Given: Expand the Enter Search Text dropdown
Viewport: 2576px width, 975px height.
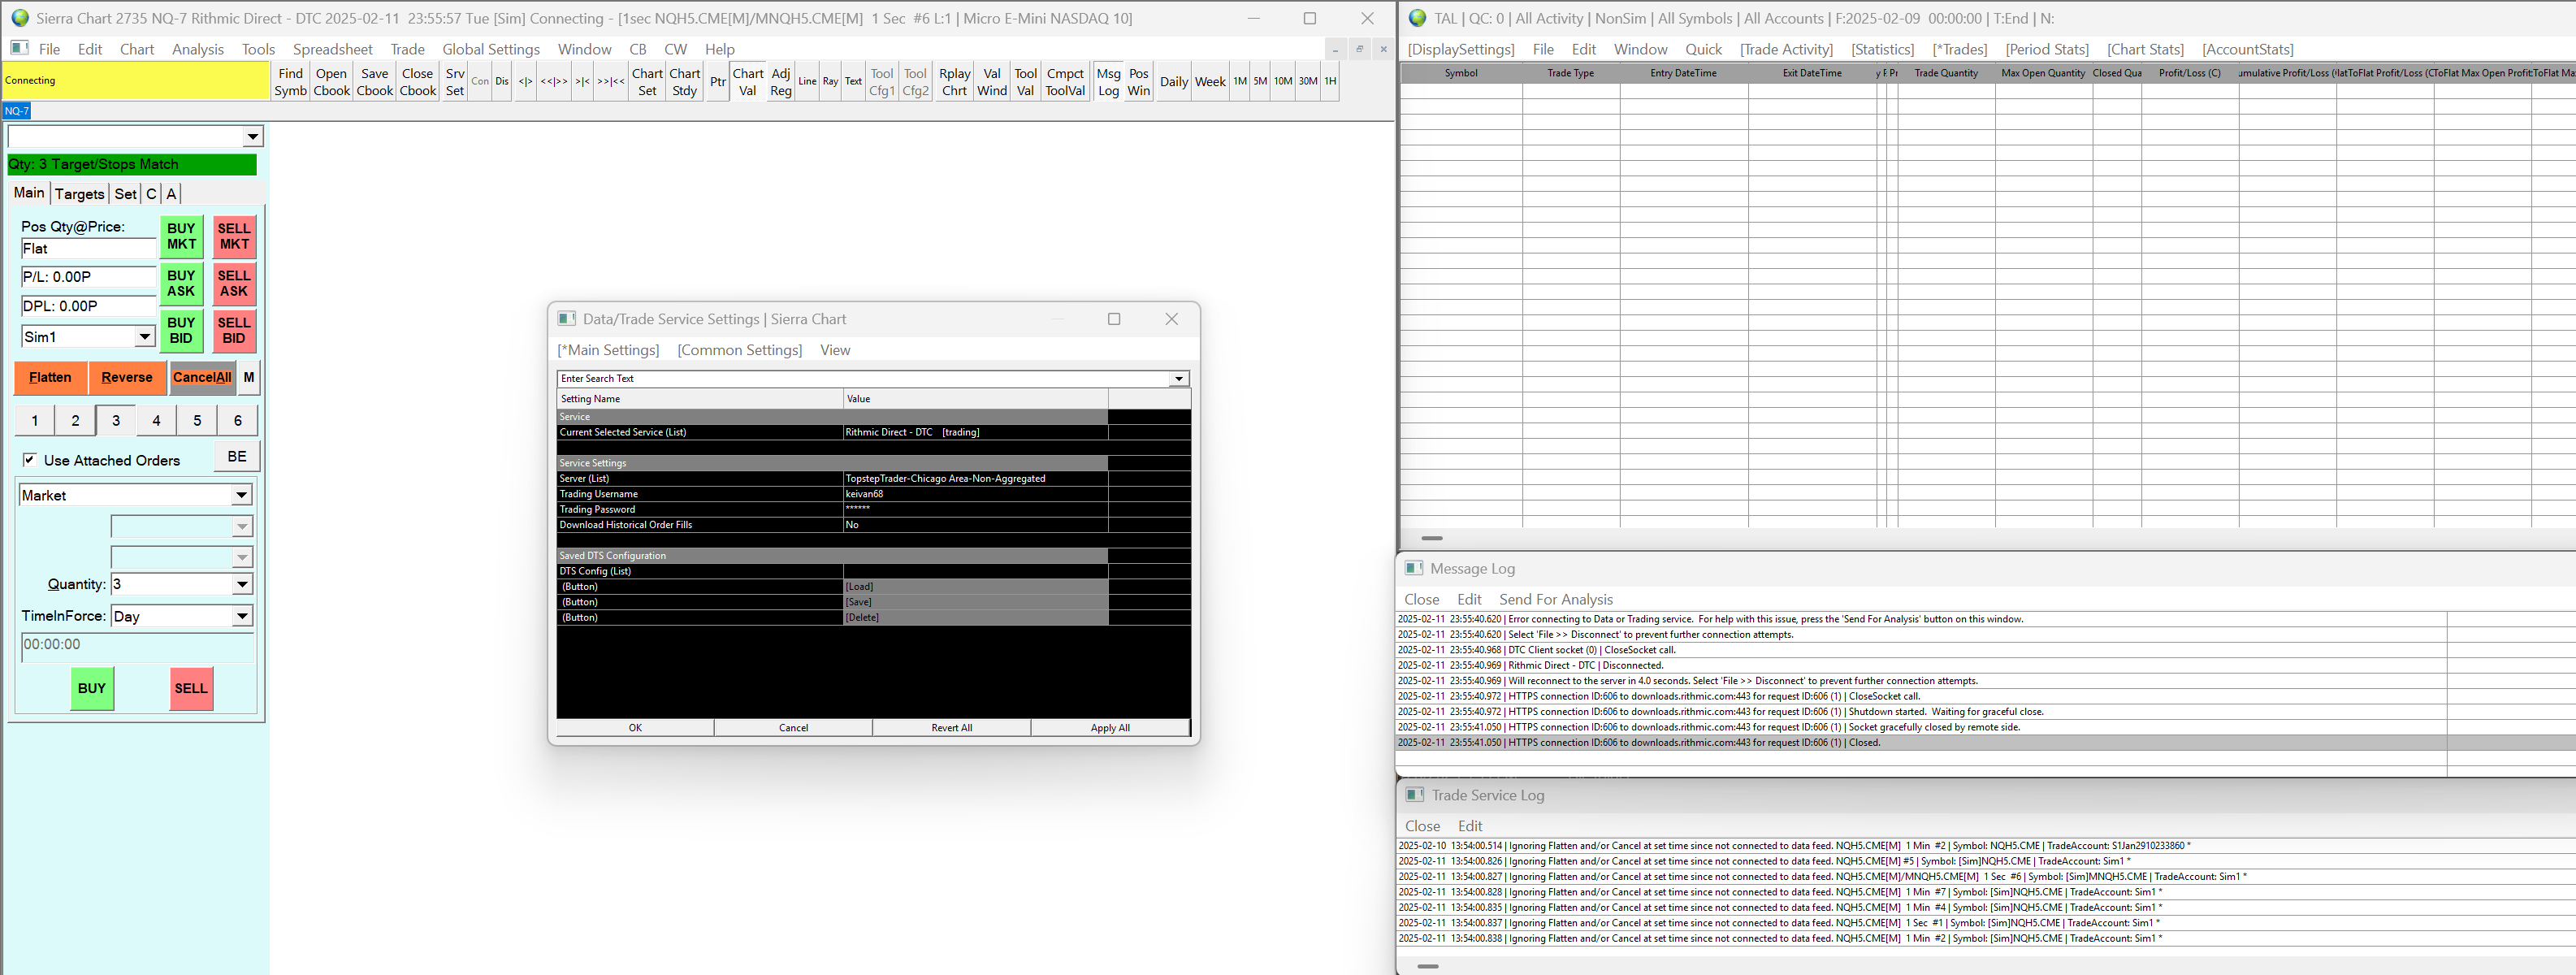Looking at the screenshot, I should coord(1179,379).
